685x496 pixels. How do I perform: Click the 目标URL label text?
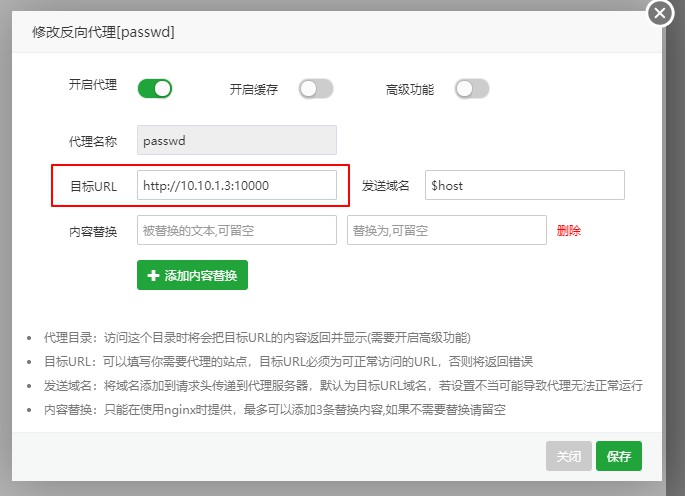coord(93,186)
